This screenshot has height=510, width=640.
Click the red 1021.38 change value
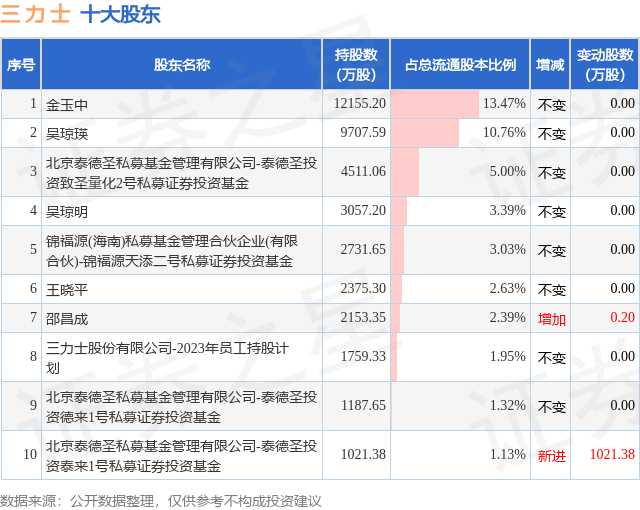(x=612, y=454)
